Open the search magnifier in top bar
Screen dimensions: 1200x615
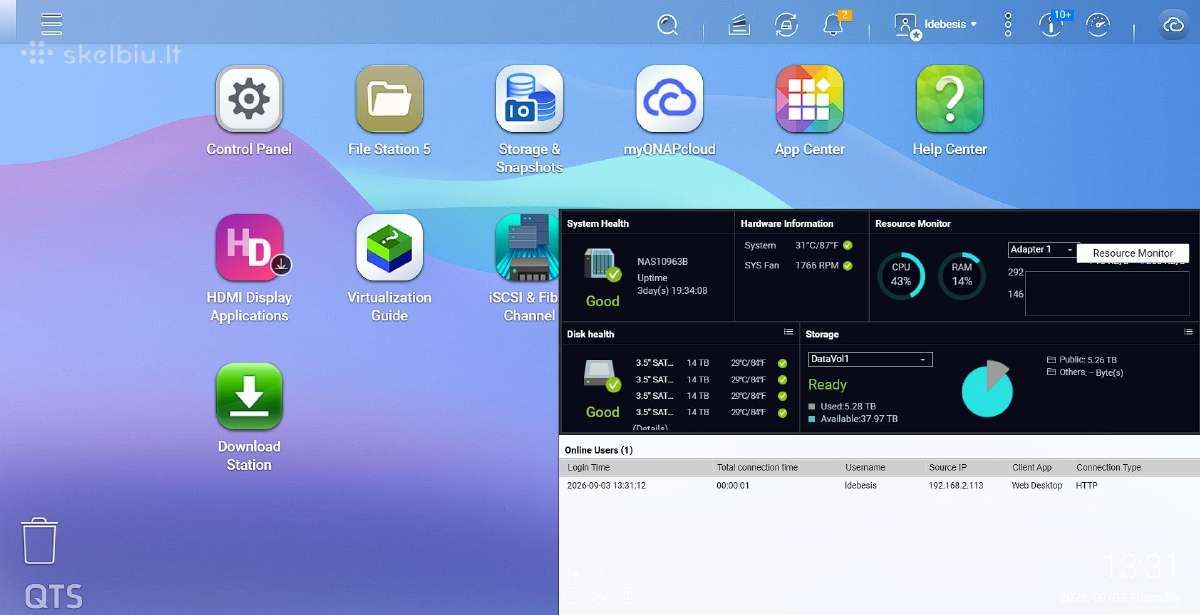tap(668, 25)
